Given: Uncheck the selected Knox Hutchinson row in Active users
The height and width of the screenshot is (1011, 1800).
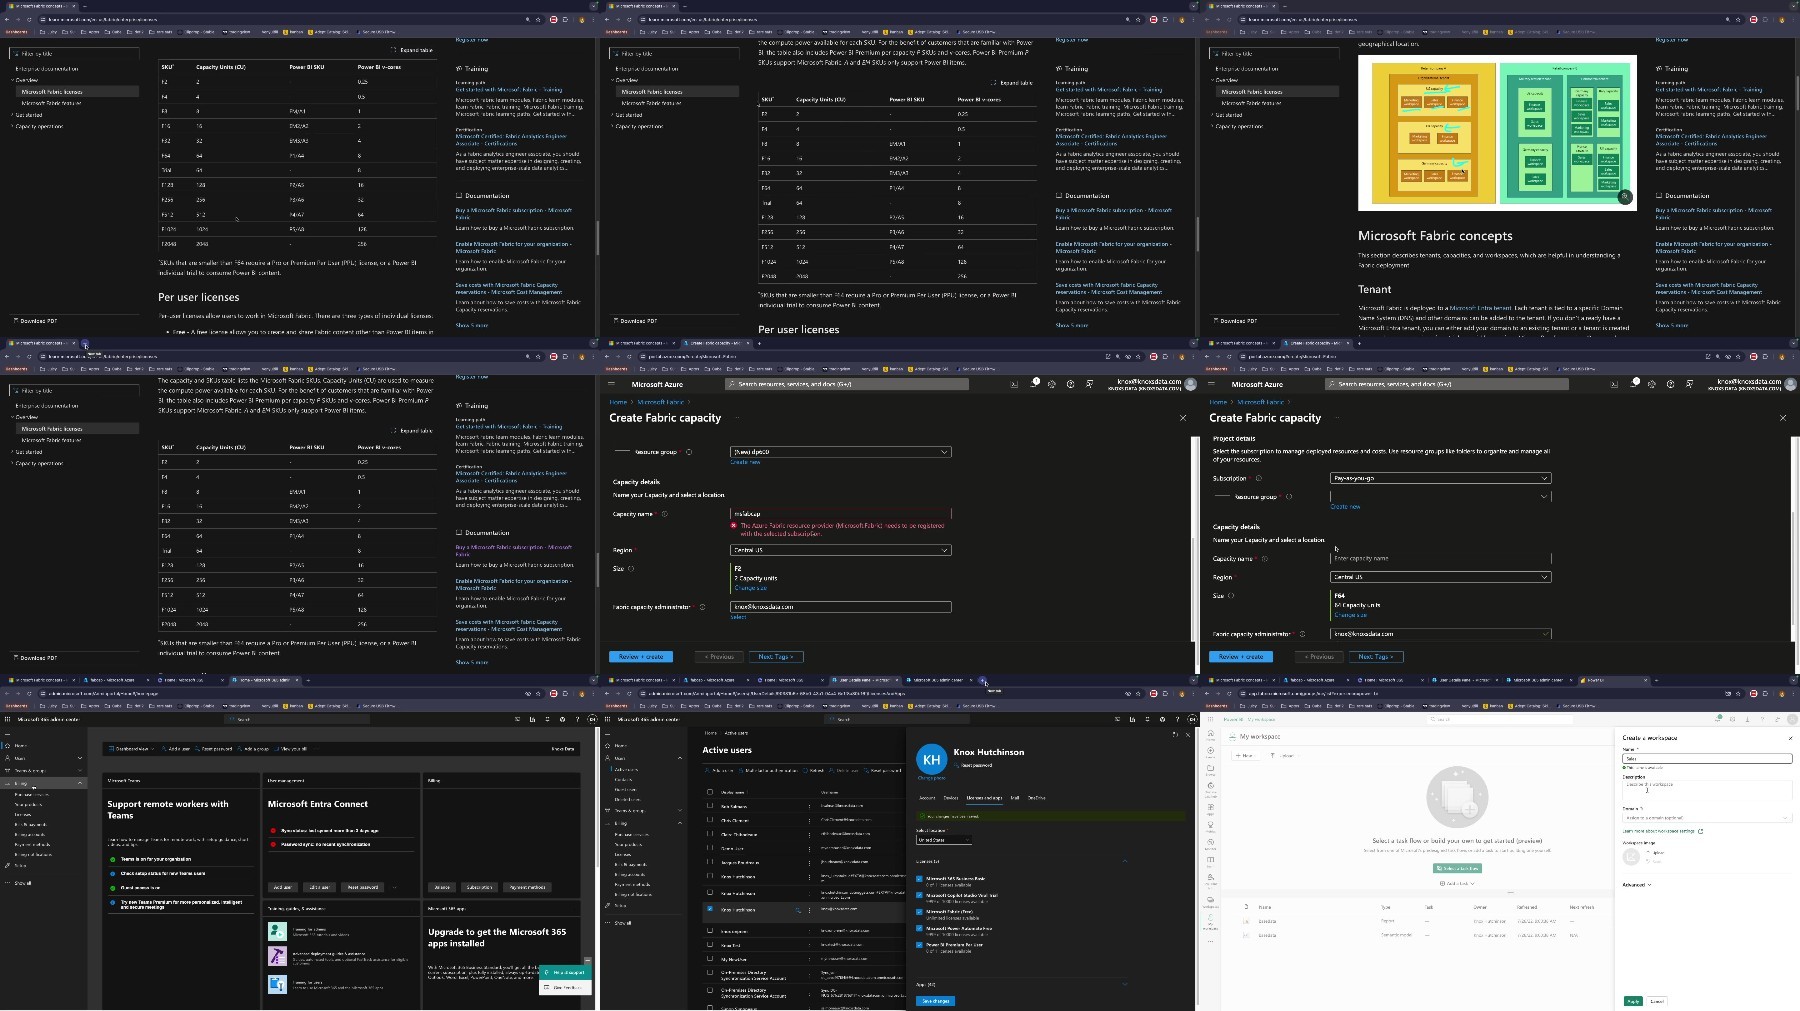Looking at the screenshot, I should click(x=710, y=909).
